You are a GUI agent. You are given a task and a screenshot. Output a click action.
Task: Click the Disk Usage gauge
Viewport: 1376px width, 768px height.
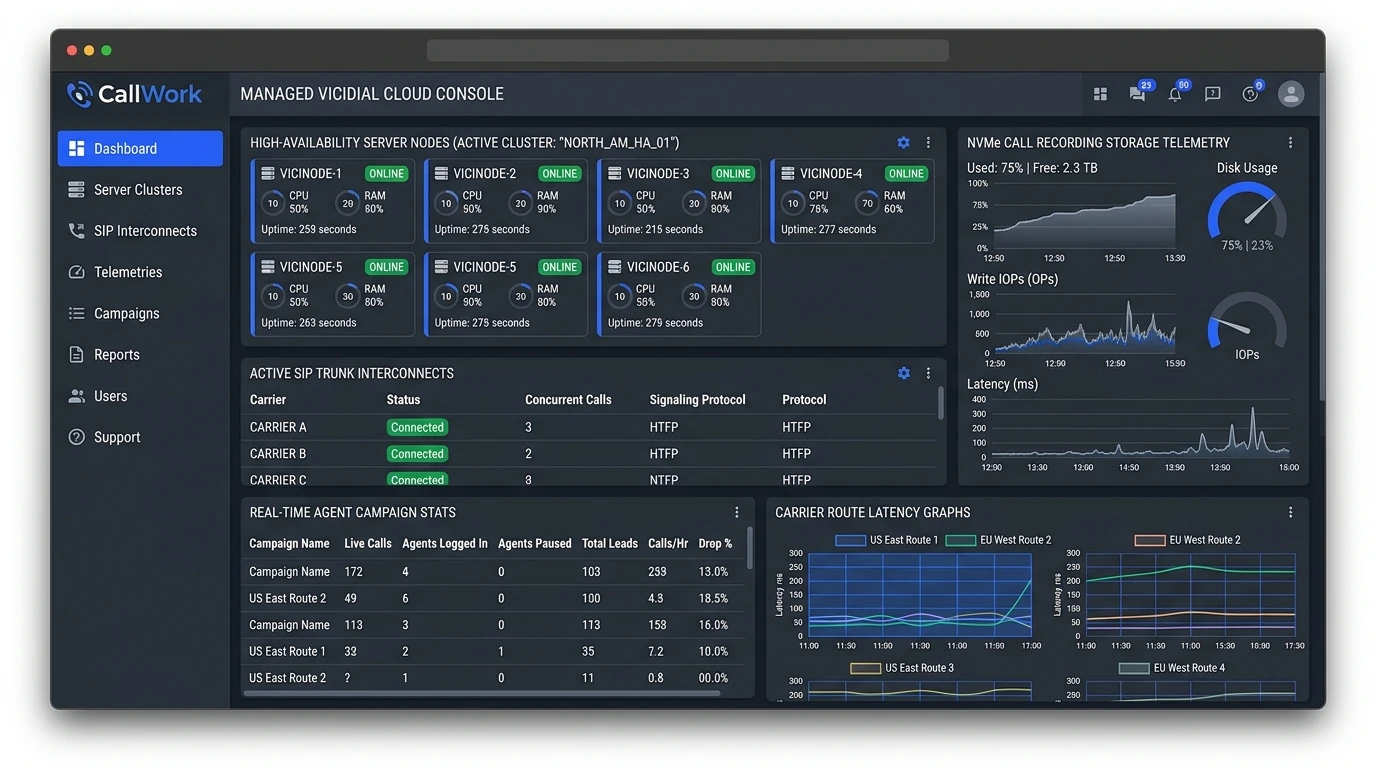click(x=1247, y=213)
